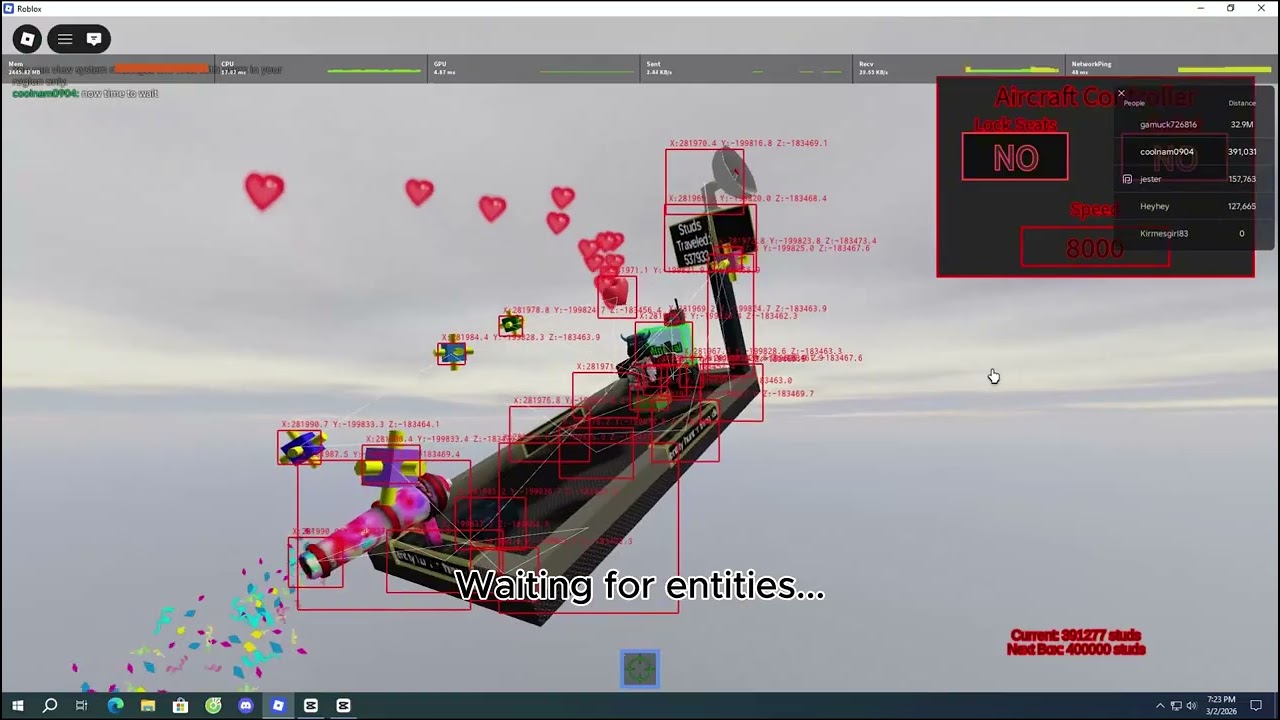Click distance value 127,665
This screenshot has height=720, width=1280.
1242,206
